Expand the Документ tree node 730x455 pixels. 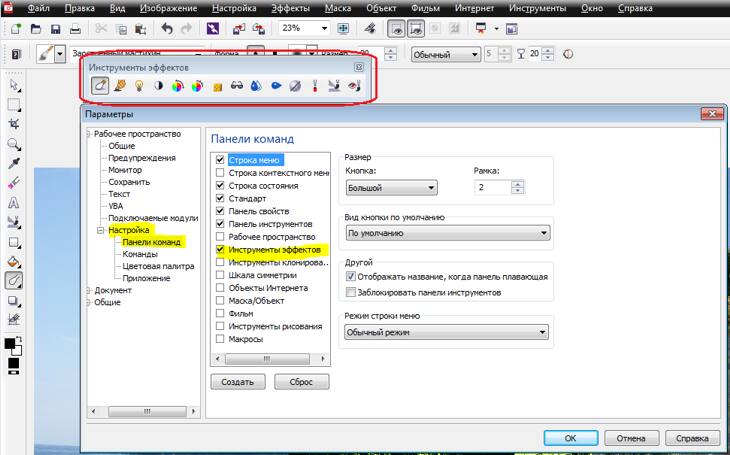[x=89, y=290]
